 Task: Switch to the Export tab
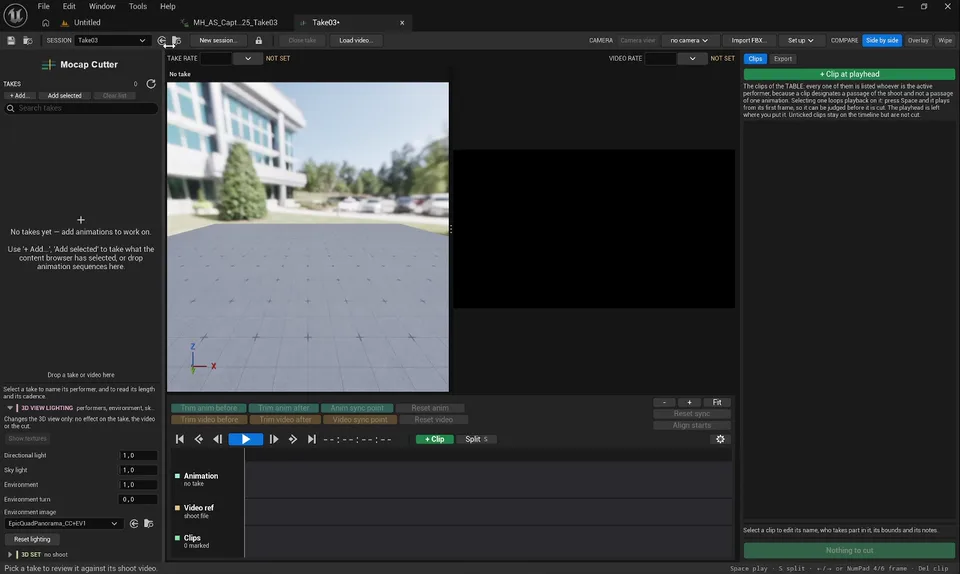pyautogui.click(x=782, y=59)
